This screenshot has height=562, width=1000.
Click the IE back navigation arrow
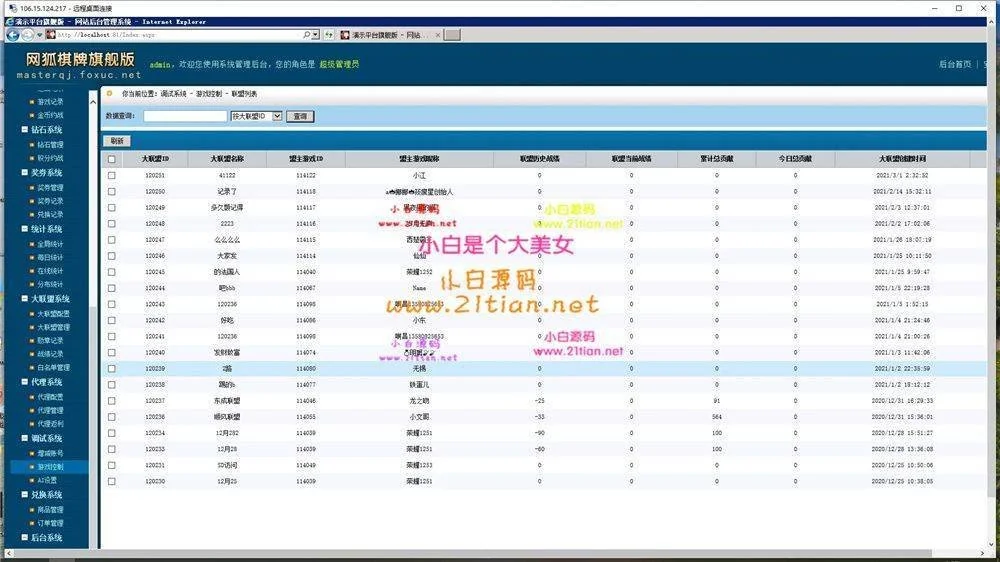pyautogui.click(x=13, y=34)
